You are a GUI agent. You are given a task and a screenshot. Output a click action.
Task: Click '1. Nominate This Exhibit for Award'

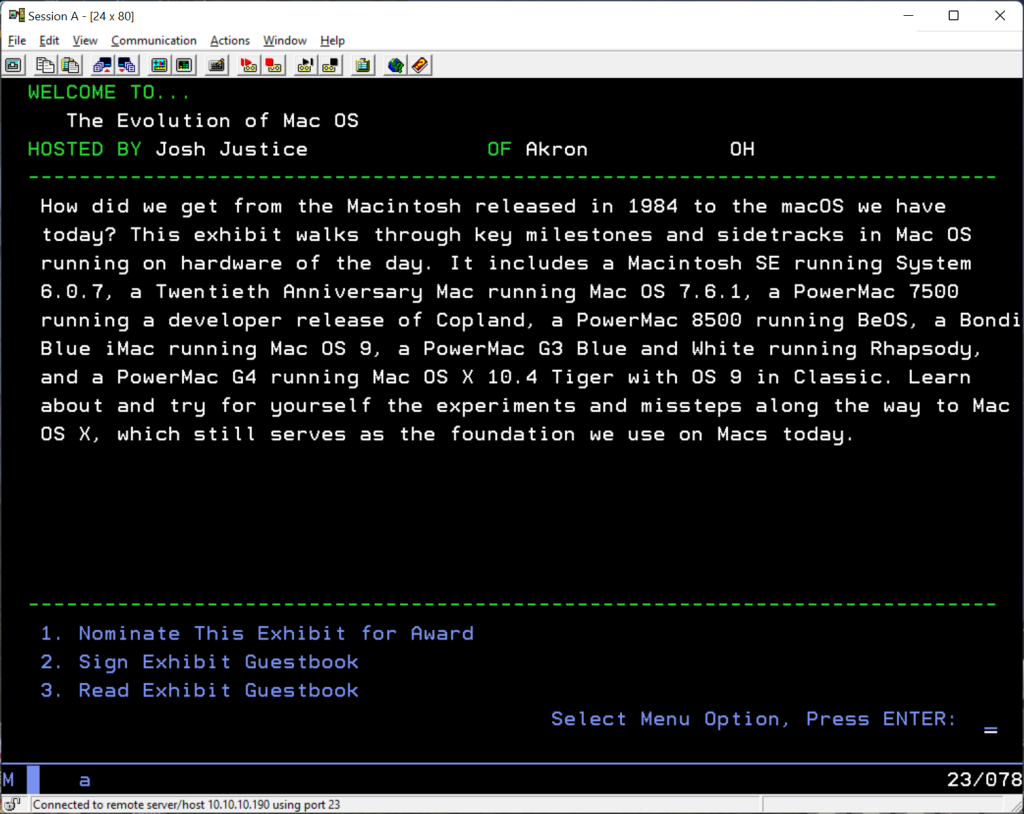pyautogui.click(x=257, y=634)
